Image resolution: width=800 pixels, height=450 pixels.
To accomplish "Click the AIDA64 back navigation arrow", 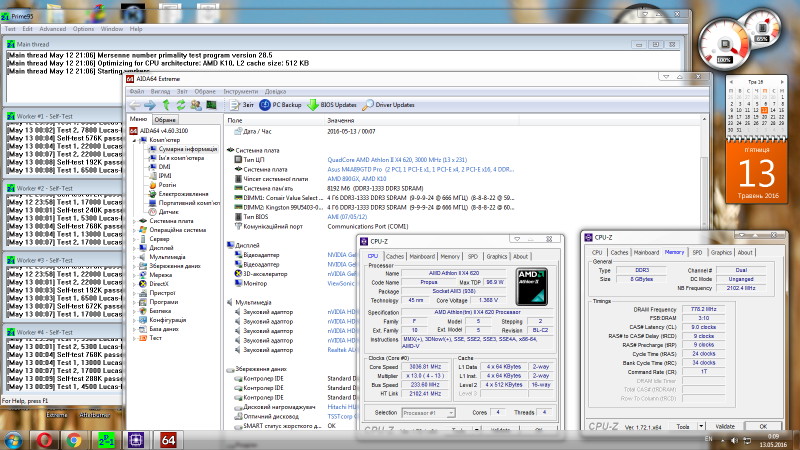I will point(134,104).
